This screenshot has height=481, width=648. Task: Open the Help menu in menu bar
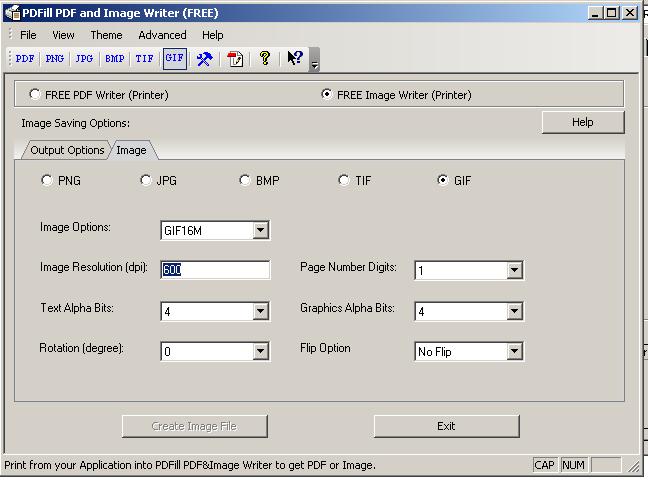(x=212, y=35)
